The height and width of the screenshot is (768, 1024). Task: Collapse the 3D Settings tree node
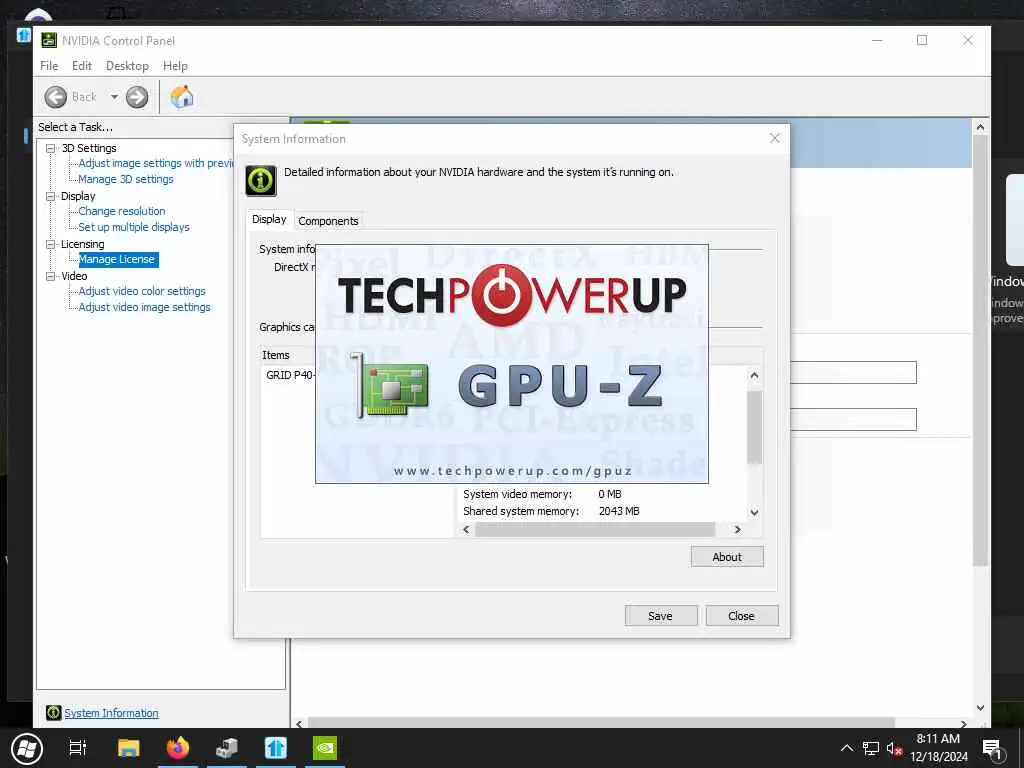pyautogui.click(x=50, y=148)
